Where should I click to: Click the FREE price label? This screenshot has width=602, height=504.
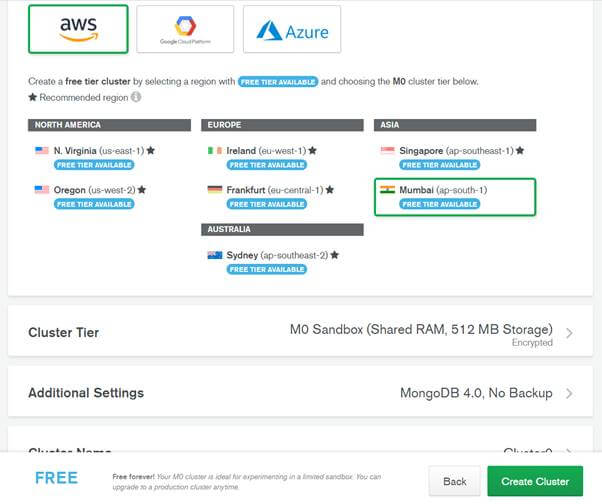pyautogui.click(x=56, y=478)
